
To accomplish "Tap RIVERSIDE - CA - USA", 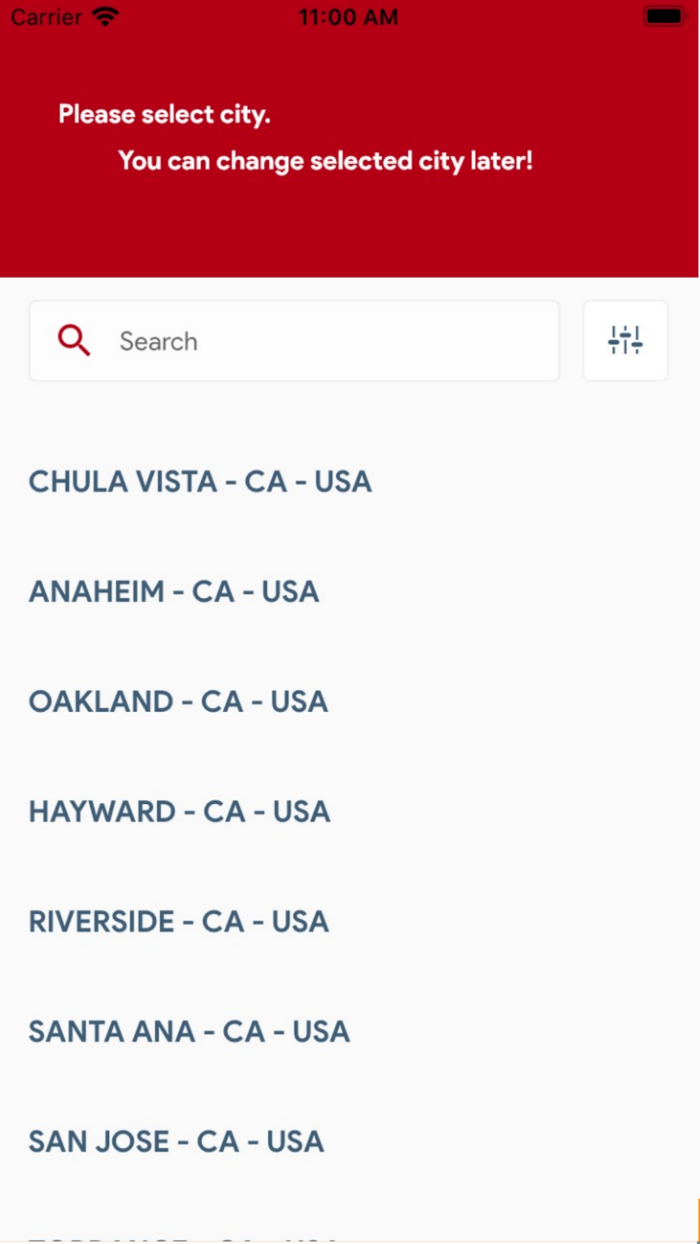I will coord(178,922).
